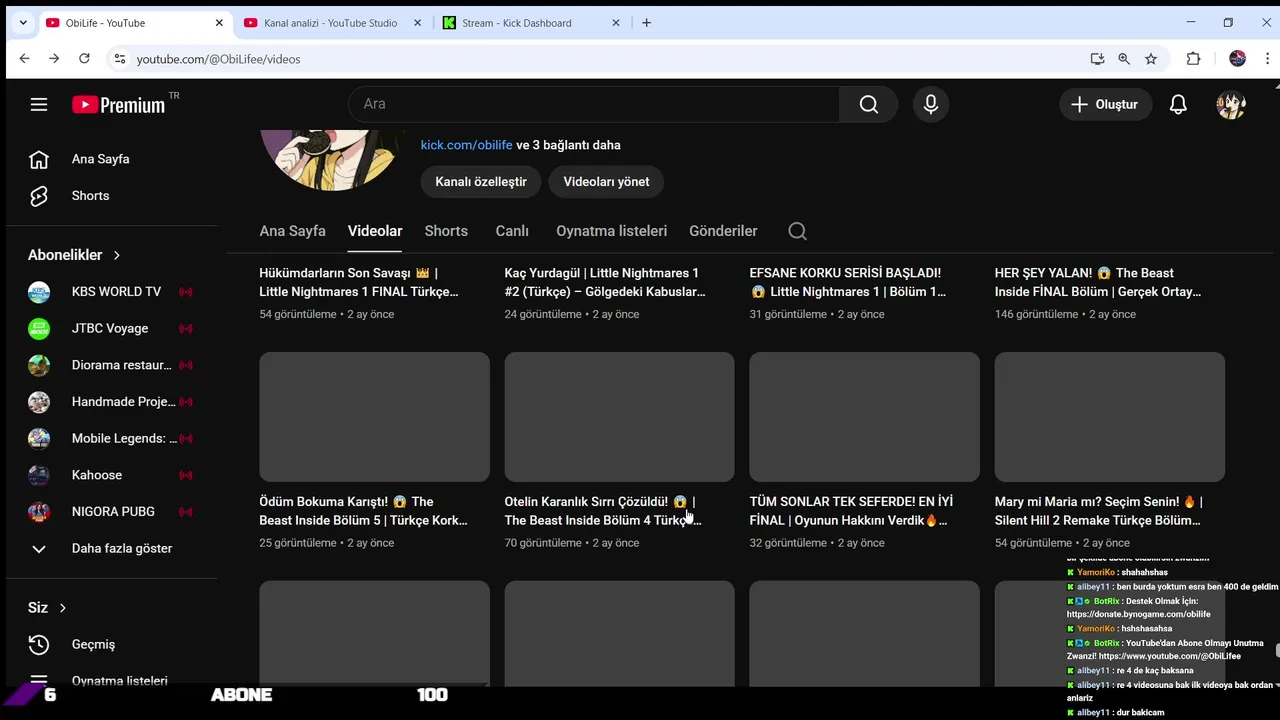The image size is (1280, 720).
Task: Open the tab search dropdown arrow
Action: 23,23
